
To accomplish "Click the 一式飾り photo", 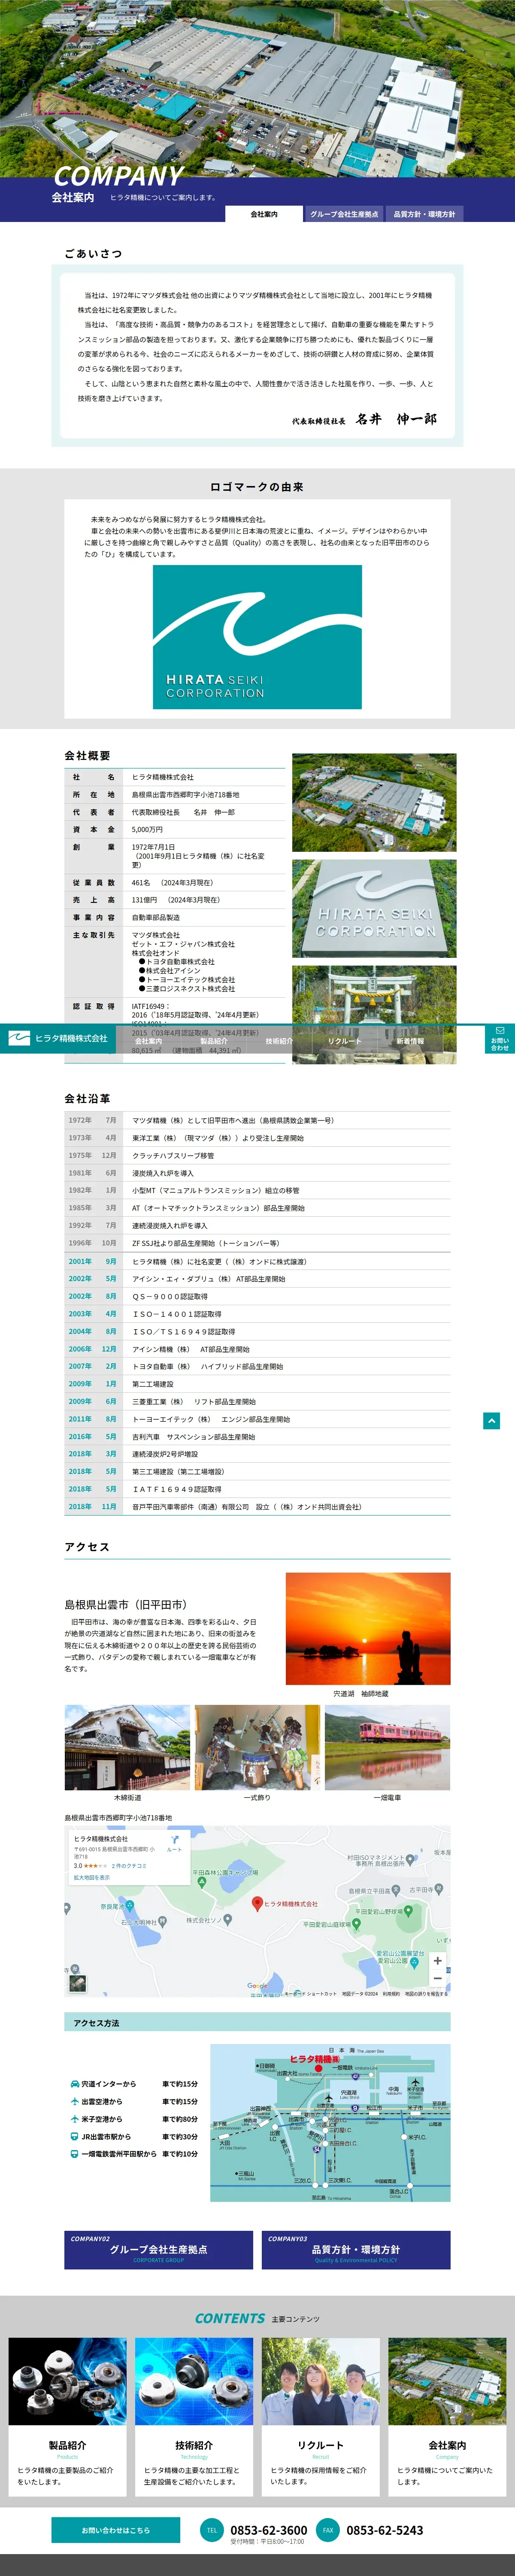I will coord(257,1747).
